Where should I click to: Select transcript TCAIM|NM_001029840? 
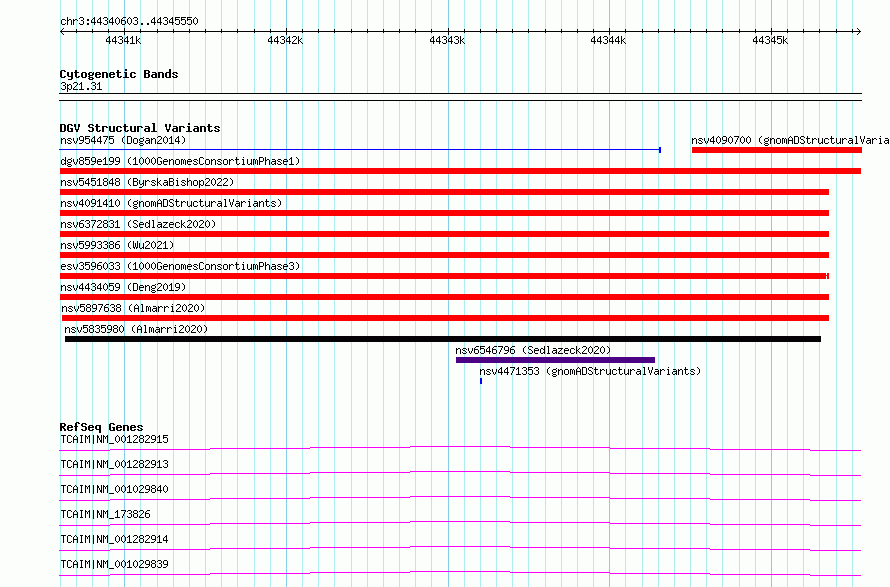[114, 489]
